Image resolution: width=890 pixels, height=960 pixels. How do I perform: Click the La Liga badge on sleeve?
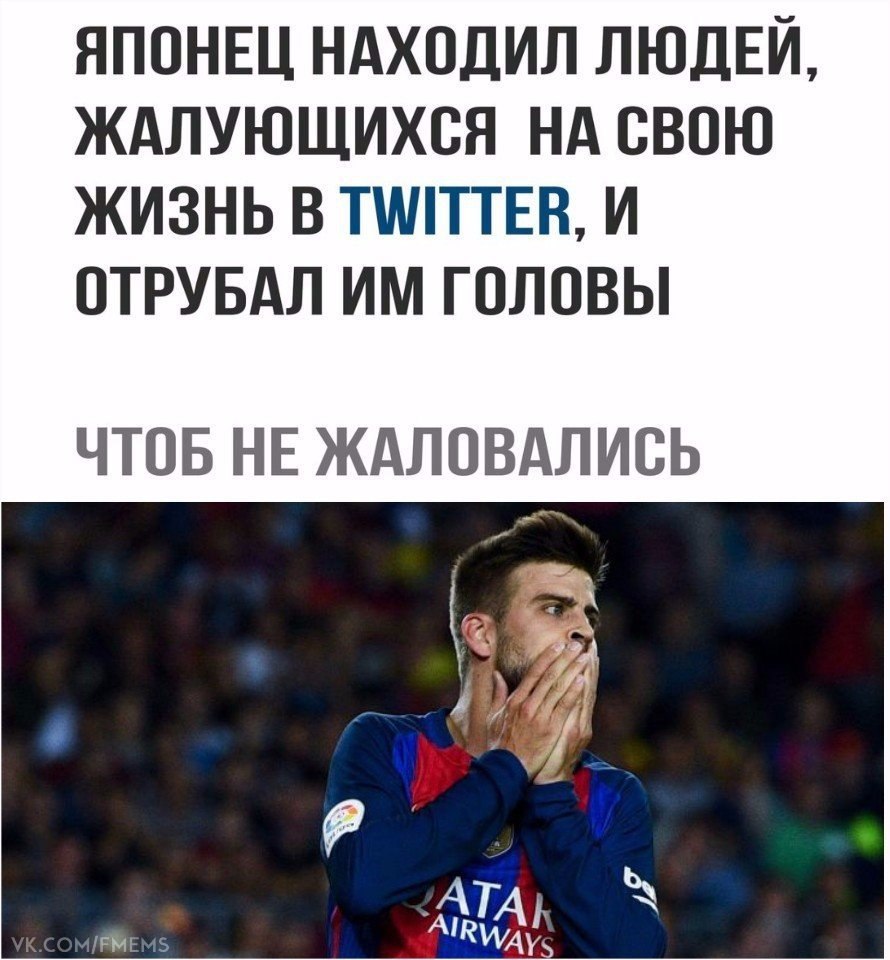(343, 825)
